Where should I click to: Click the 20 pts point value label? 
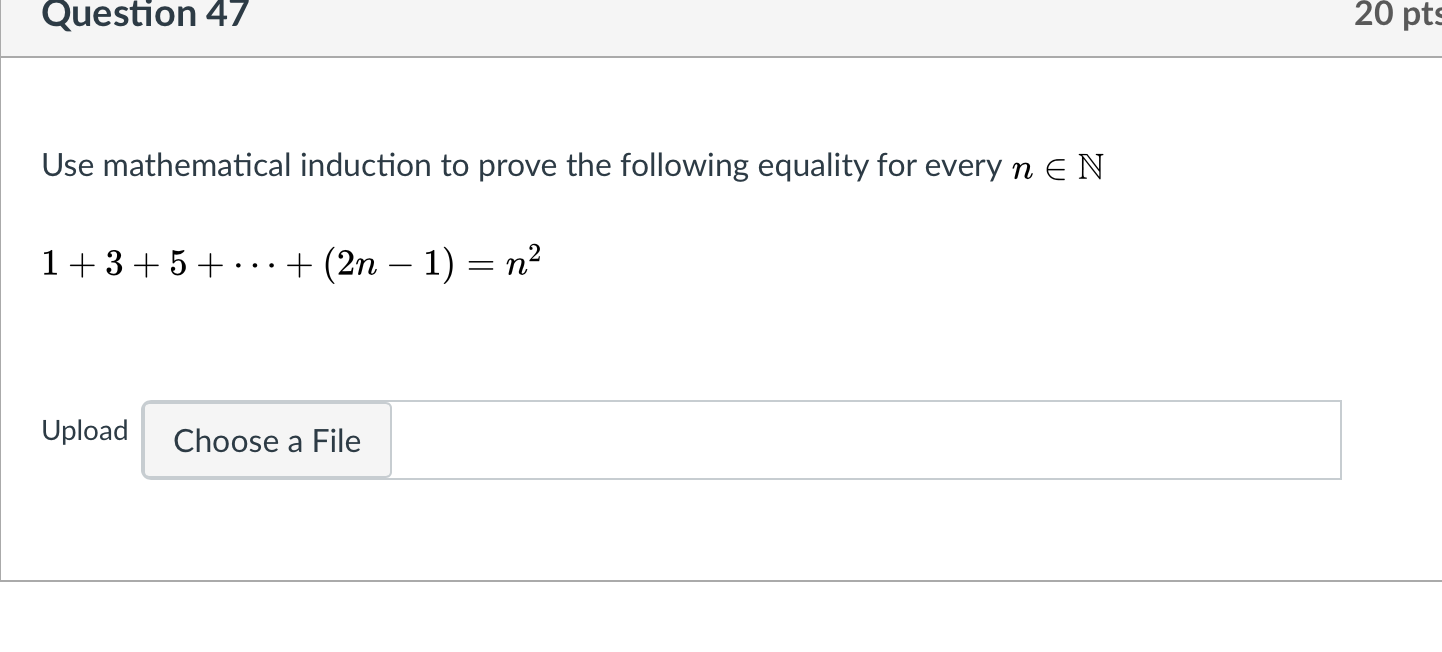(x=1399, y=15)
